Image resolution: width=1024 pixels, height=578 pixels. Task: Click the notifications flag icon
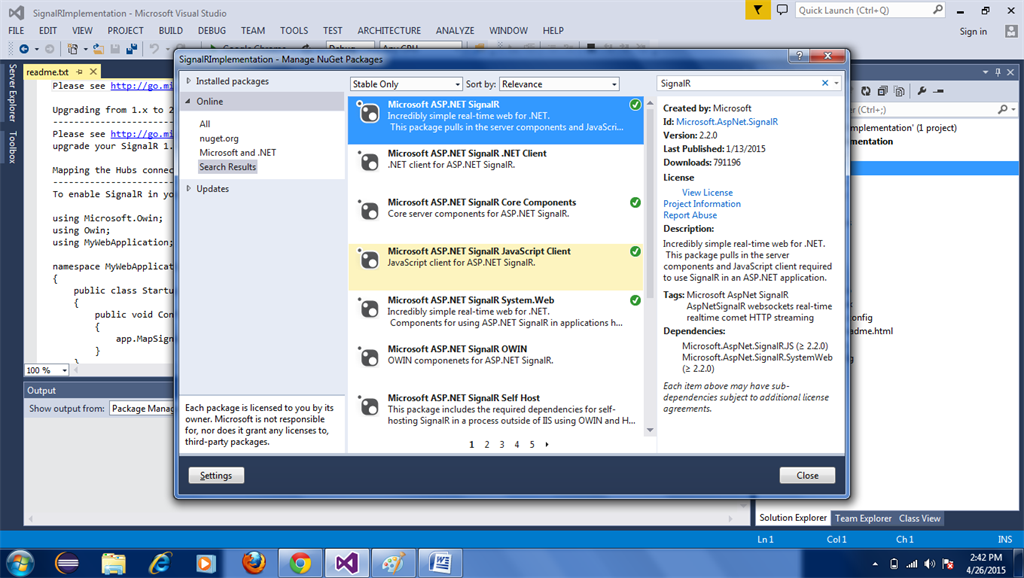(x=758, y=10)
